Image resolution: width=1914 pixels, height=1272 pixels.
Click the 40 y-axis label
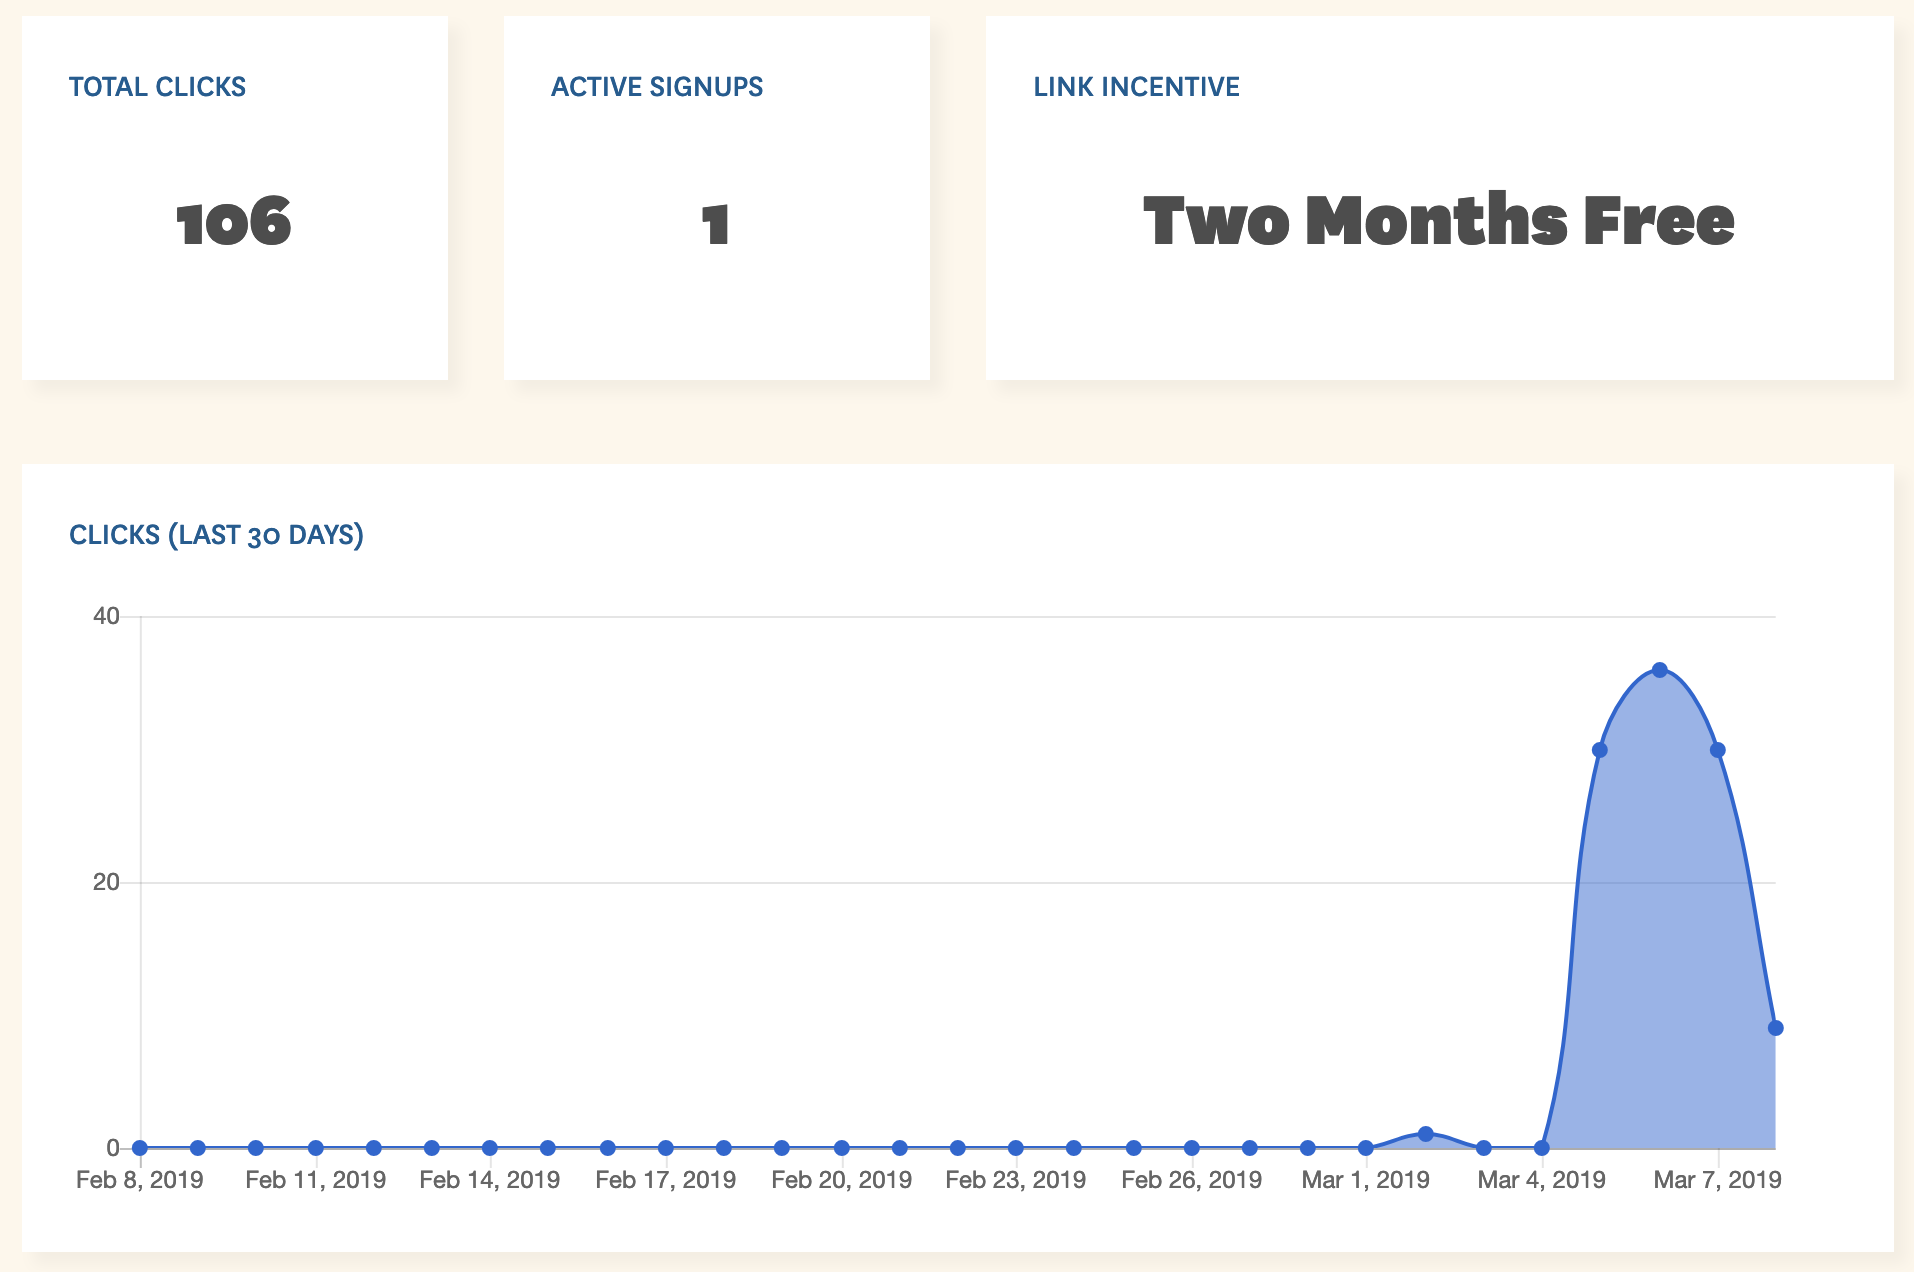tap(106, 616)
